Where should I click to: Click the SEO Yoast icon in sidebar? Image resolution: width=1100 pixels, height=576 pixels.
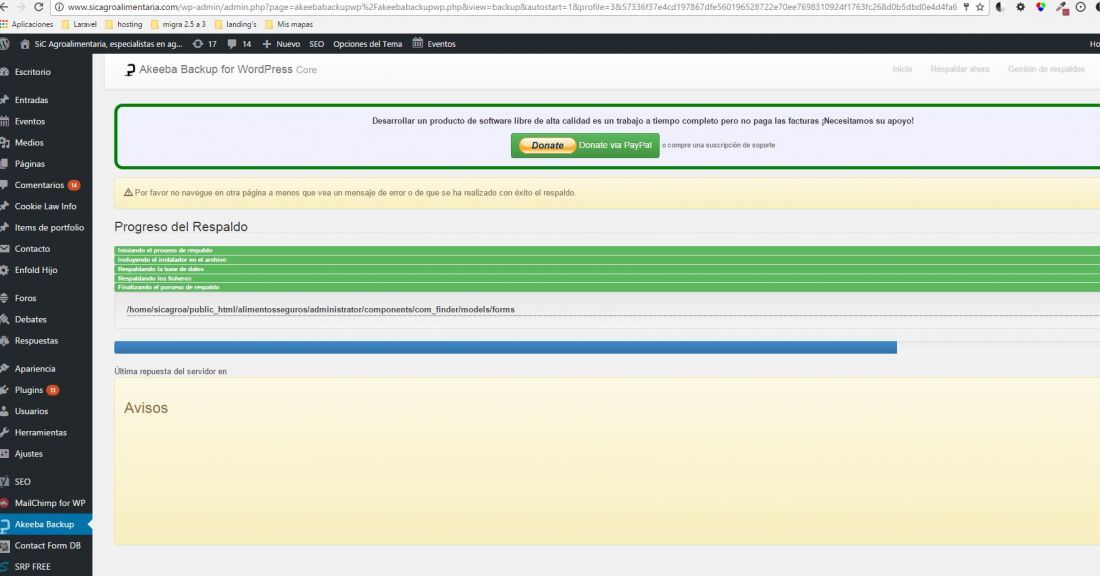(4, 482)
